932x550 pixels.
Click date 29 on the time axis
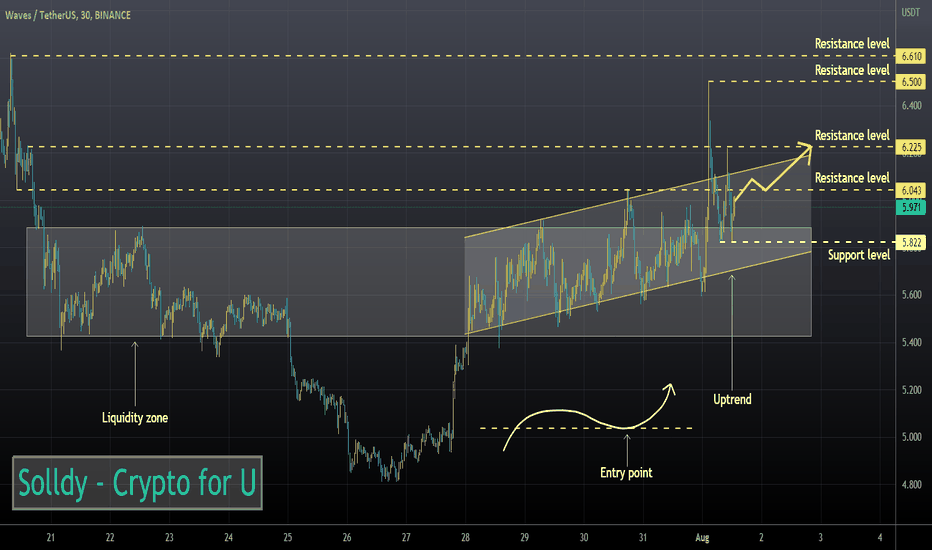pyautogui.click(x=524, y=538)
